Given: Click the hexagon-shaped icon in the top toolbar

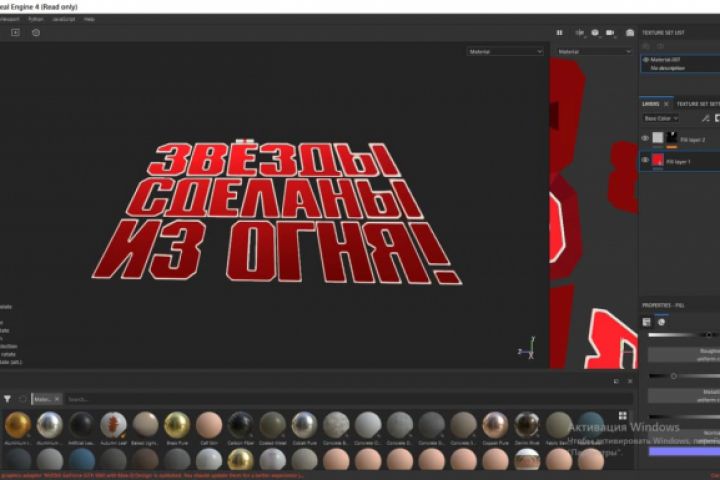Looking at the screenshot, I should (36, 33).
